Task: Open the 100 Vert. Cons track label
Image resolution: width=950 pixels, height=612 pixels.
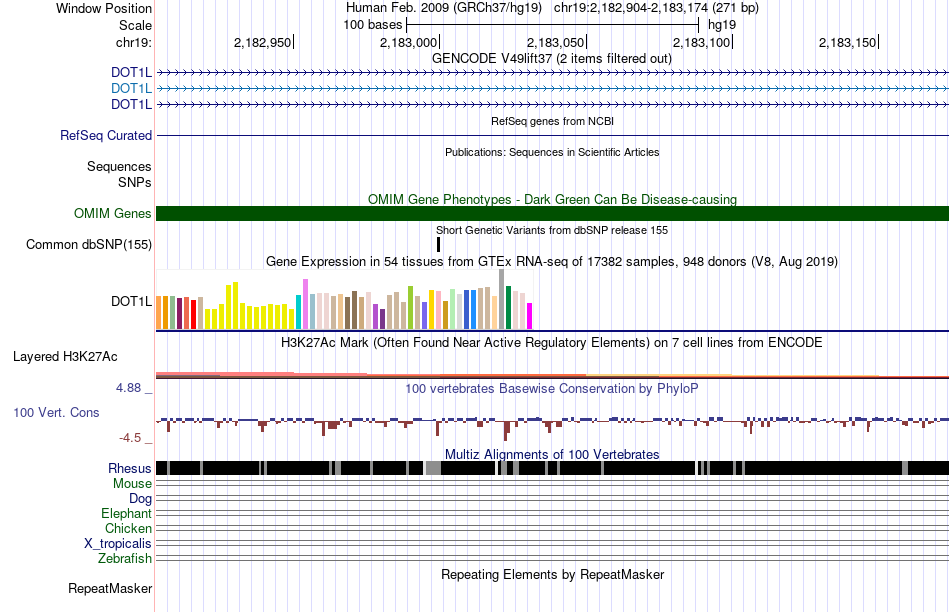Action: 56,412
